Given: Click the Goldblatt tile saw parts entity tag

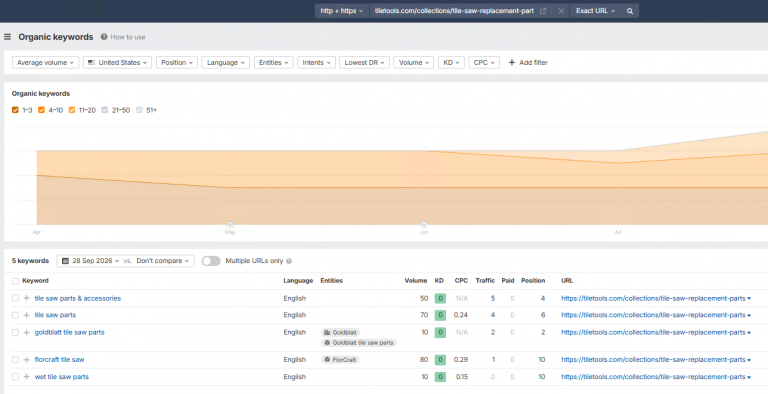Looking at the screenshot, I should (x=359, y=343).
